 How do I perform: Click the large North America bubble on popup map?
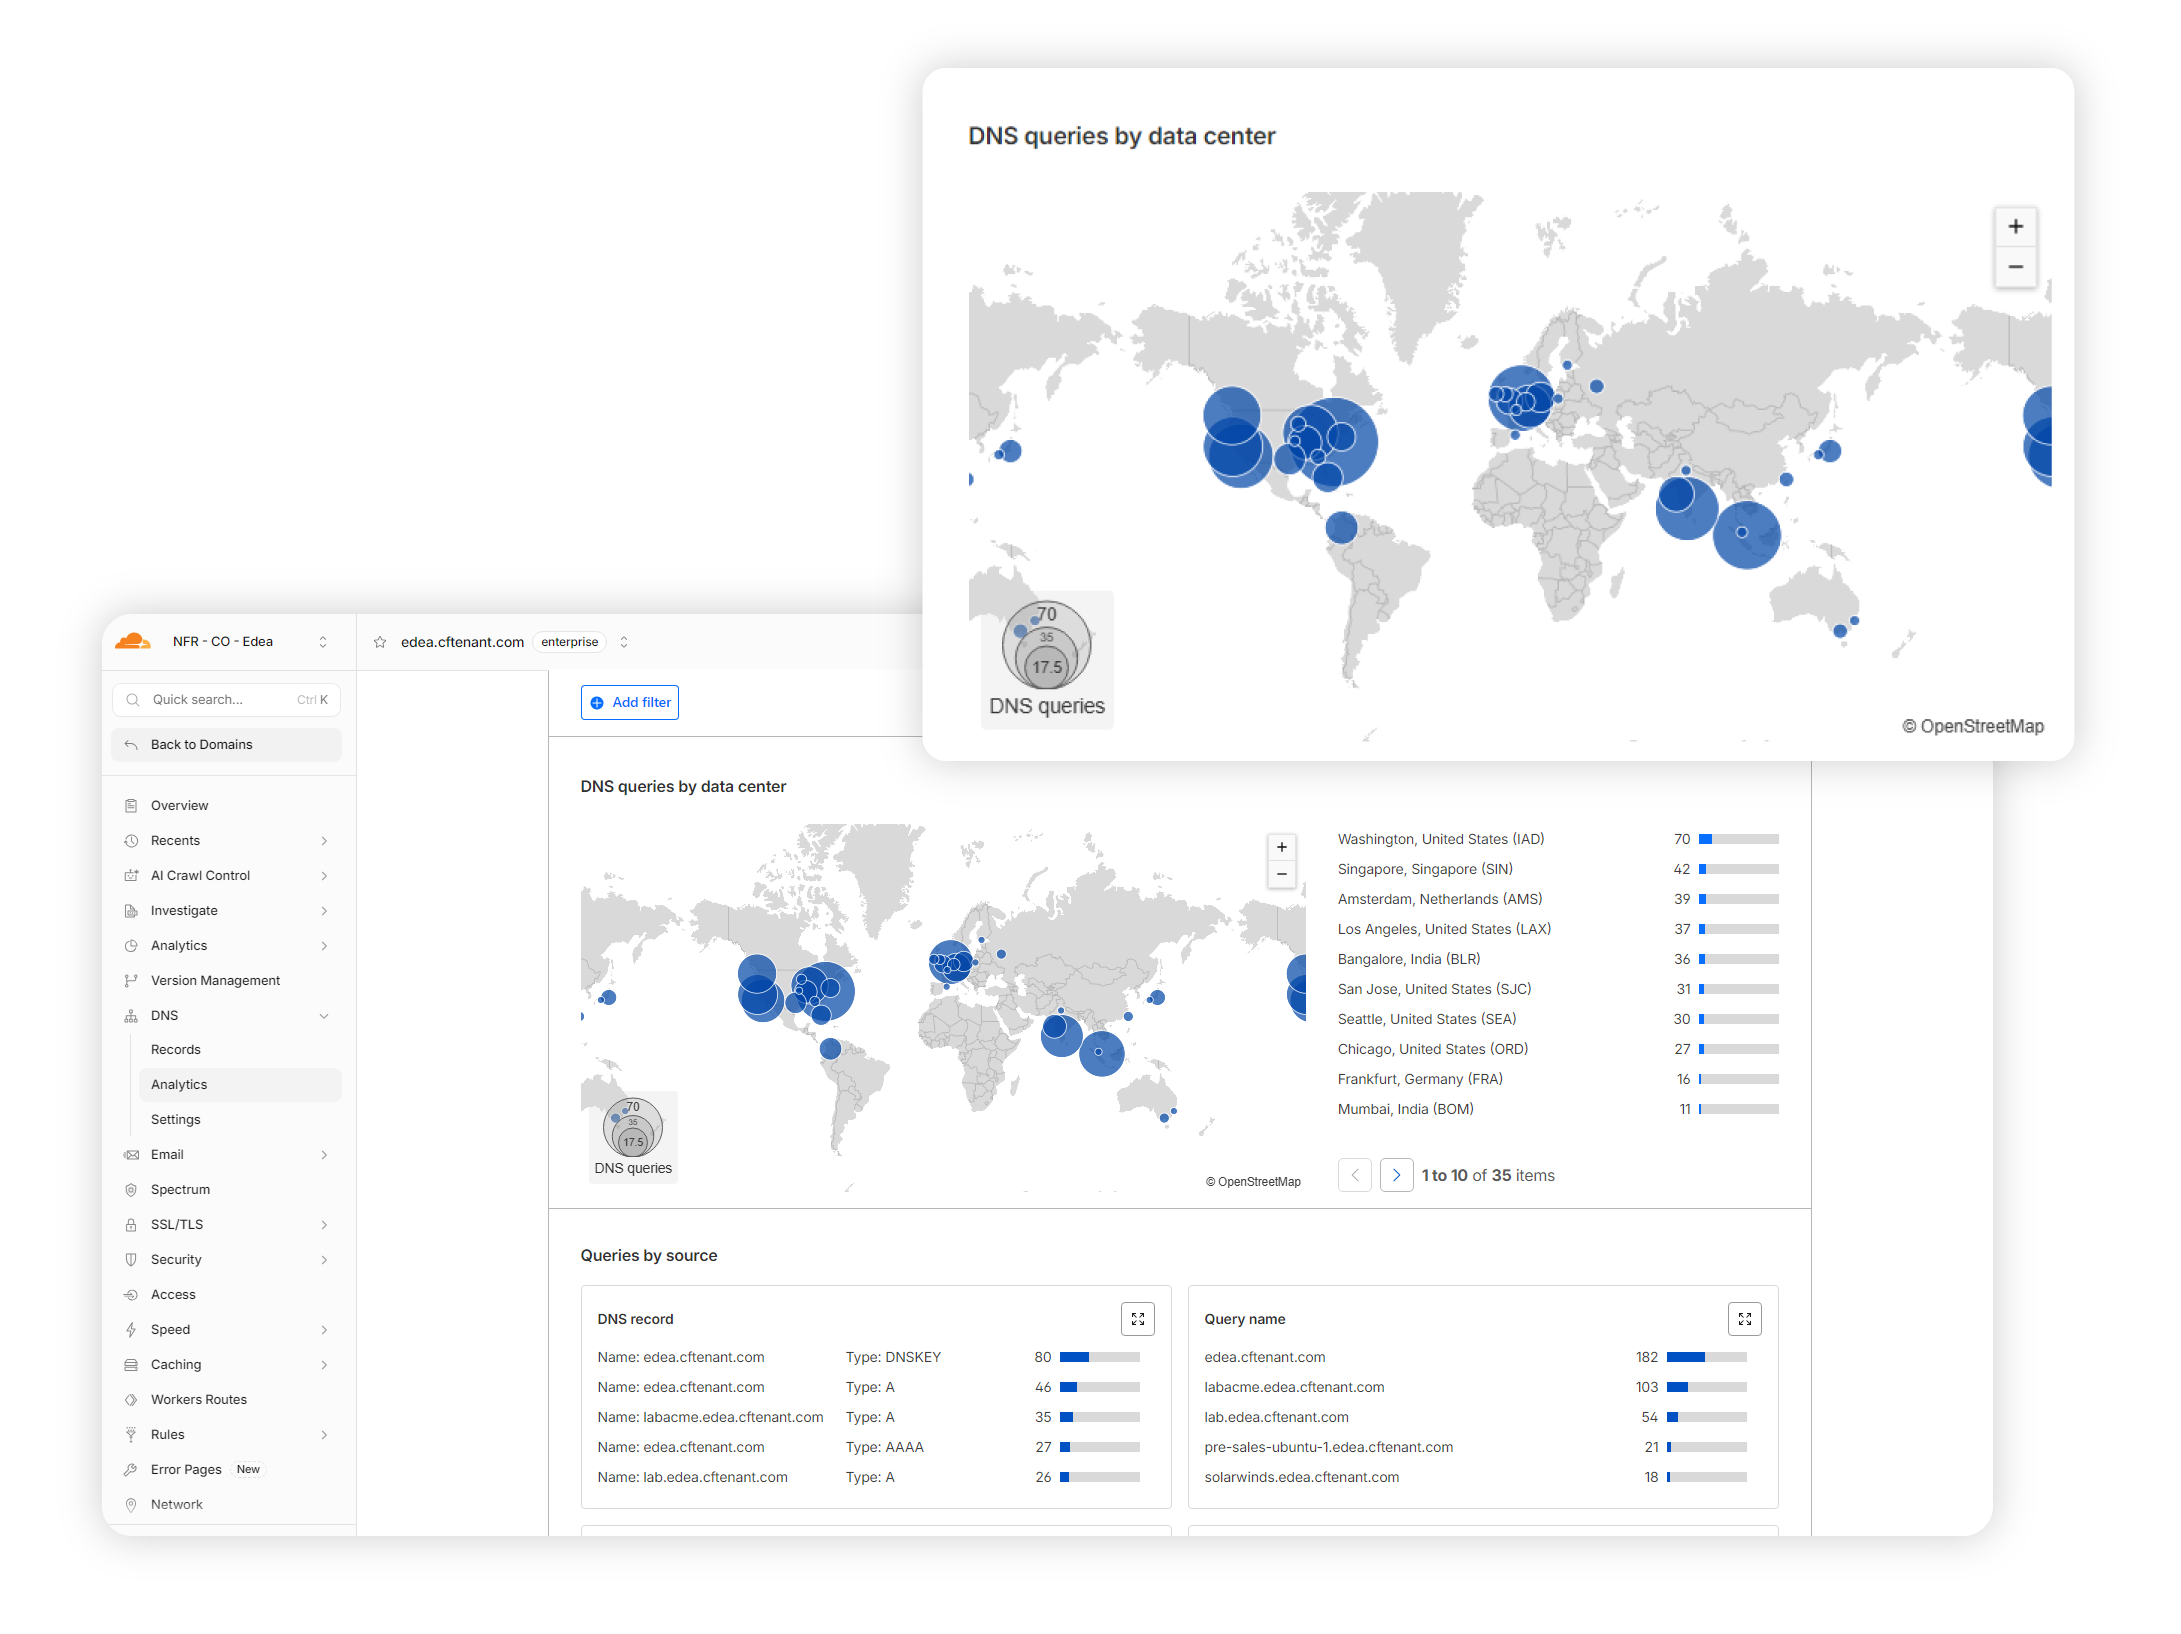(1332, 441)
